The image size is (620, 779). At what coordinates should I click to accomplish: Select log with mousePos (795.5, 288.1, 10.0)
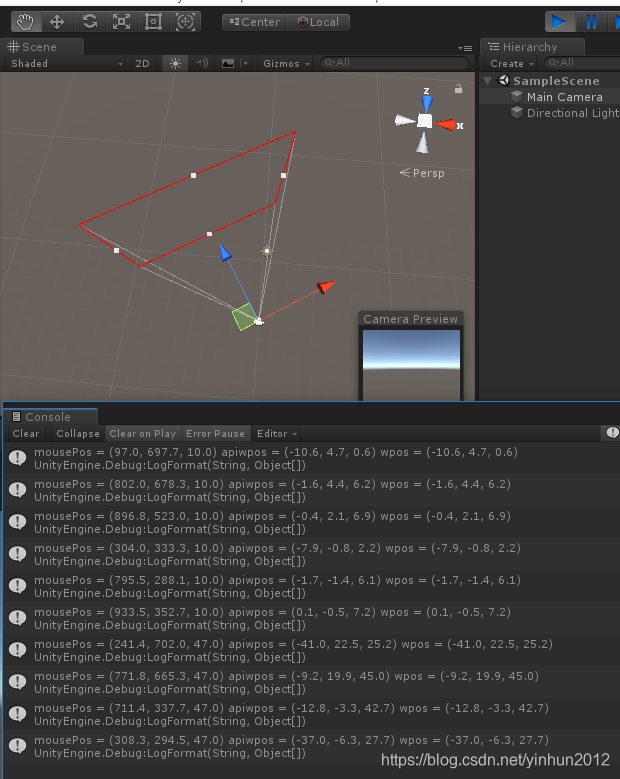(311, 586)
